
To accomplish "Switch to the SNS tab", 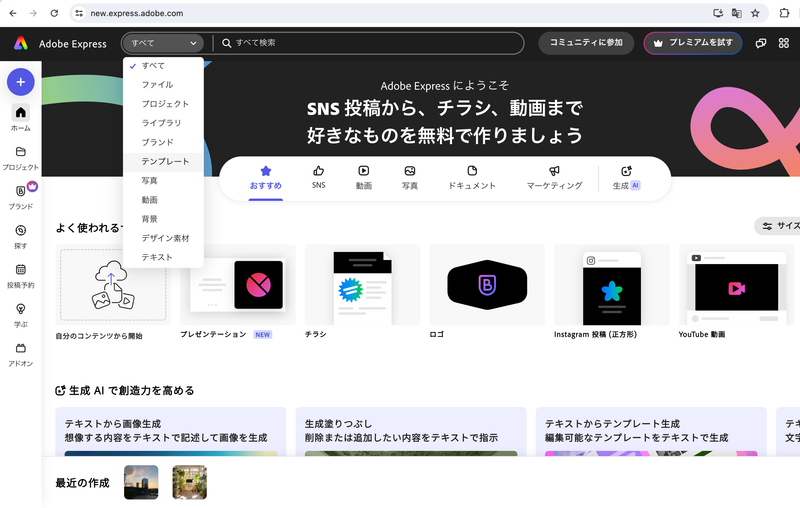I will [318, 178].
